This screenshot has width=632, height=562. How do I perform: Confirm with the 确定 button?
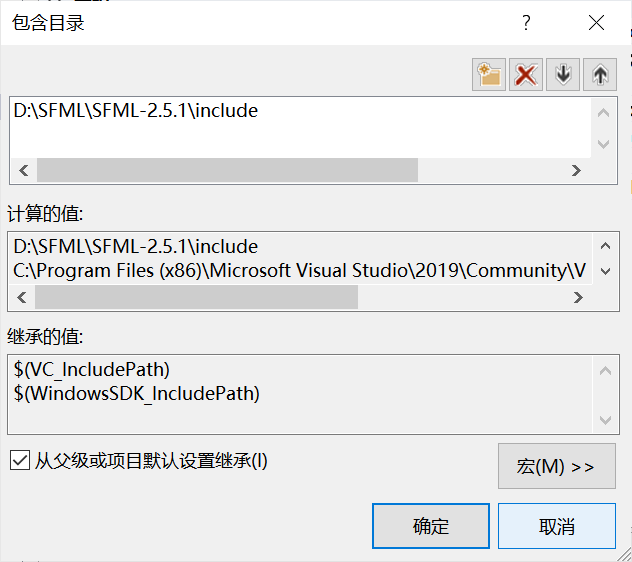pos(431,526)
